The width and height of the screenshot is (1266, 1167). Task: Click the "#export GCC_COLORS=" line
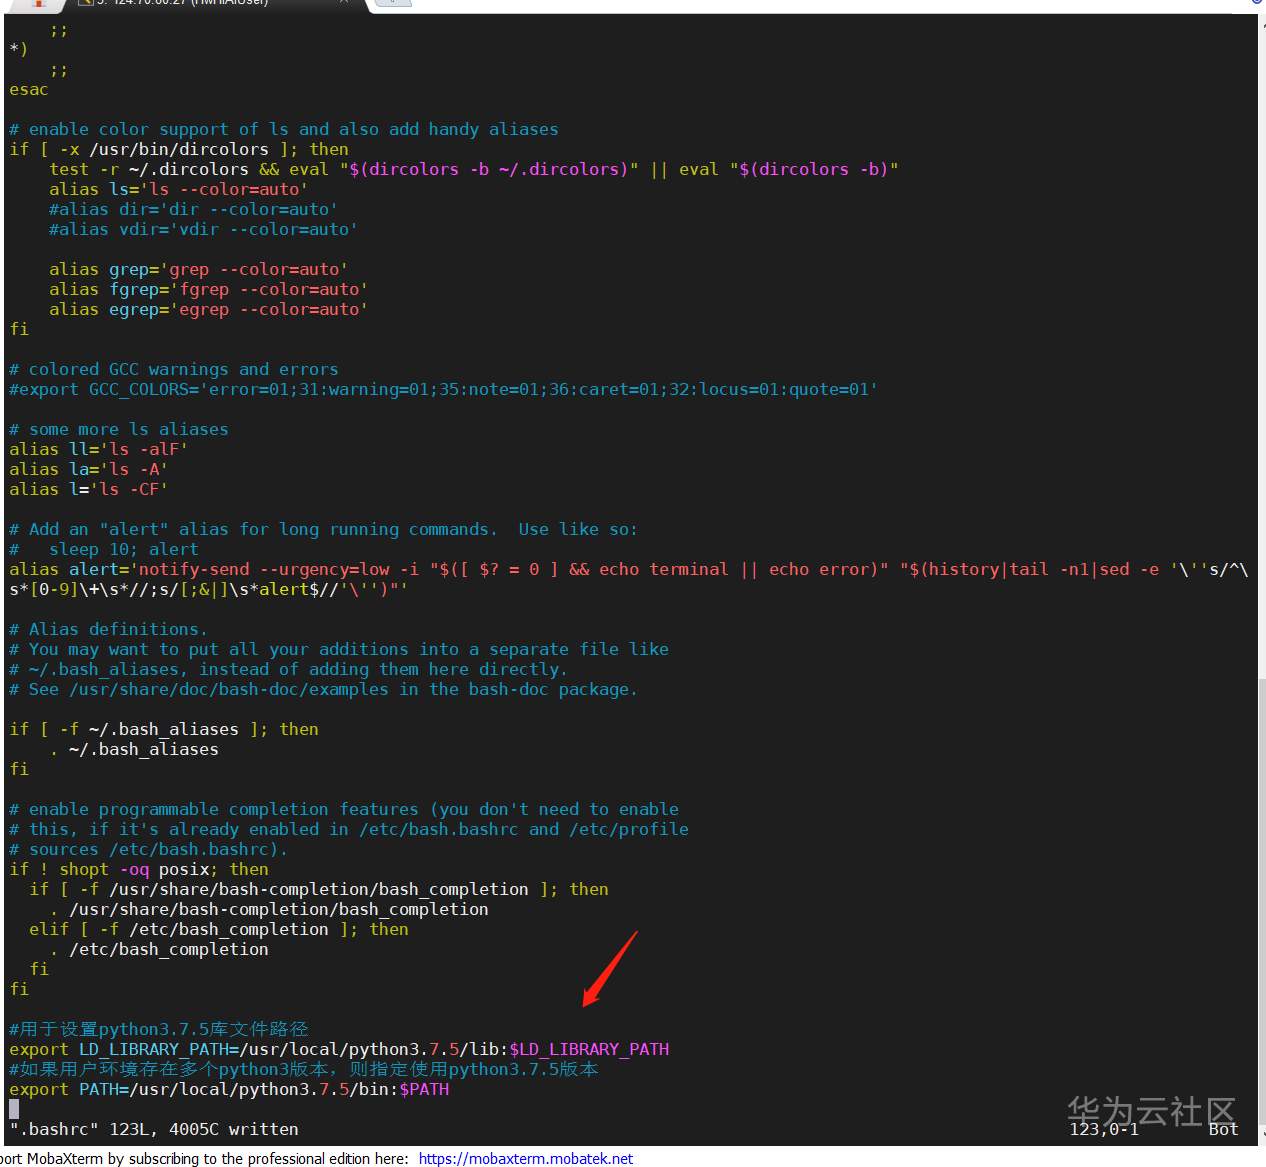[x=444, y=389]
